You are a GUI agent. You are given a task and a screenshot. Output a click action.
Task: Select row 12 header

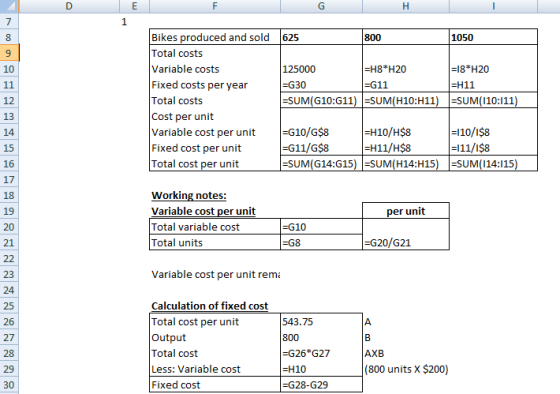9,100
